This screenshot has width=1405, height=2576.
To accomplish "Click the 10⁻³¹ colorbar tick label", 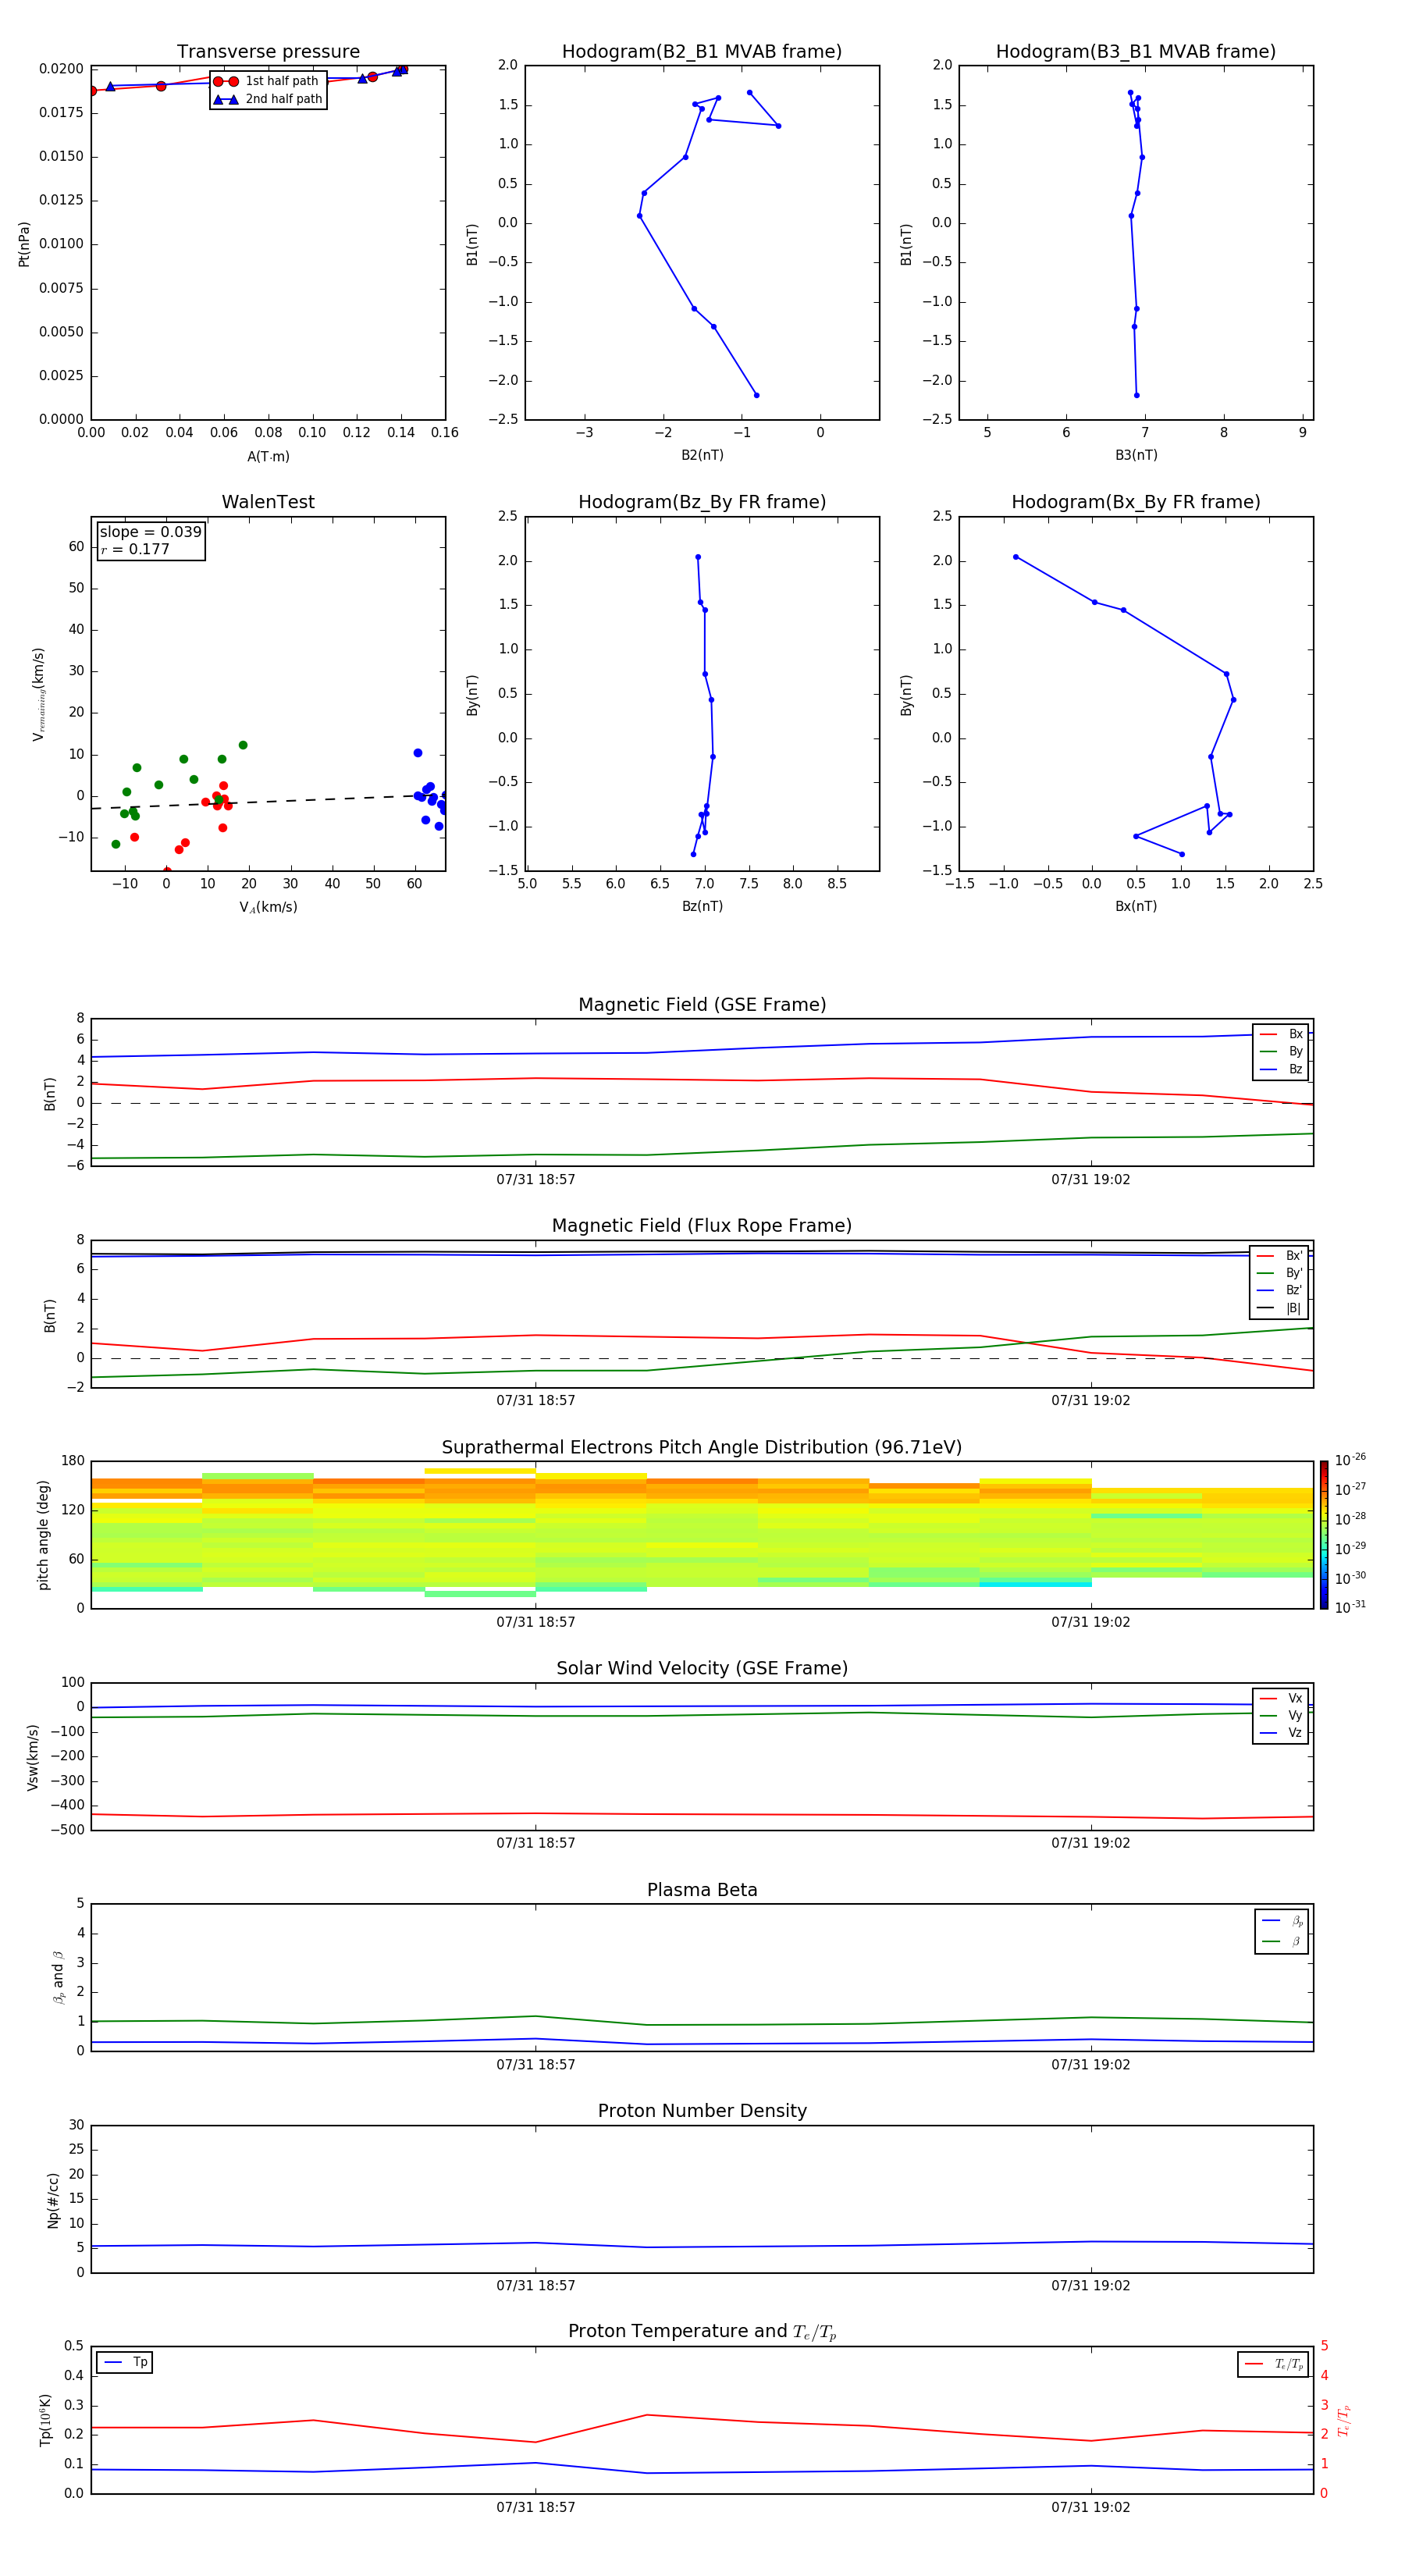I will click(x=1350, y=1607).
